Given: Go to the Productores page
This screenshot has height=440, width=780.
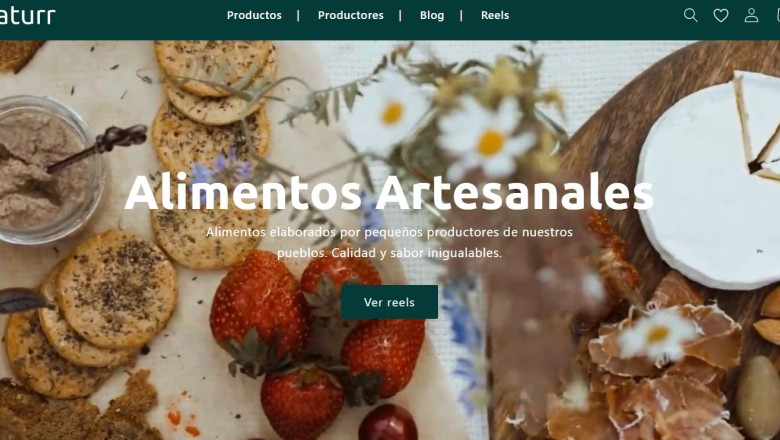Looking at the screenshot, I should tap(351, 15).
